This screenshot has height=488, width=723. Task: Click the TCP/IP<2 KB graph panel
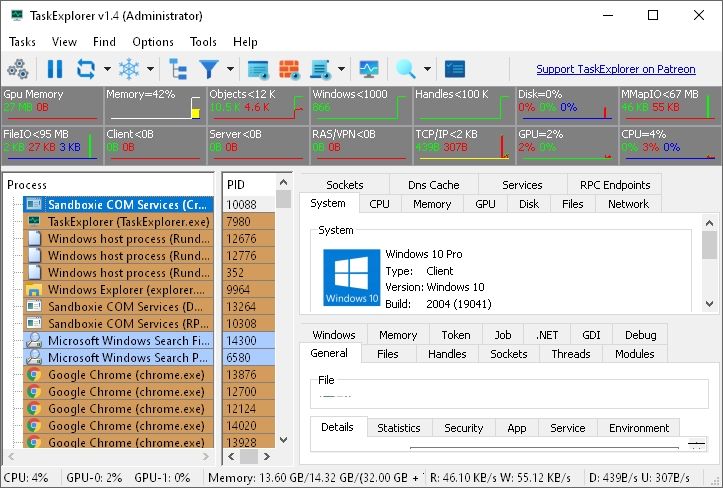pyautogui.click(x=463, y=145)
